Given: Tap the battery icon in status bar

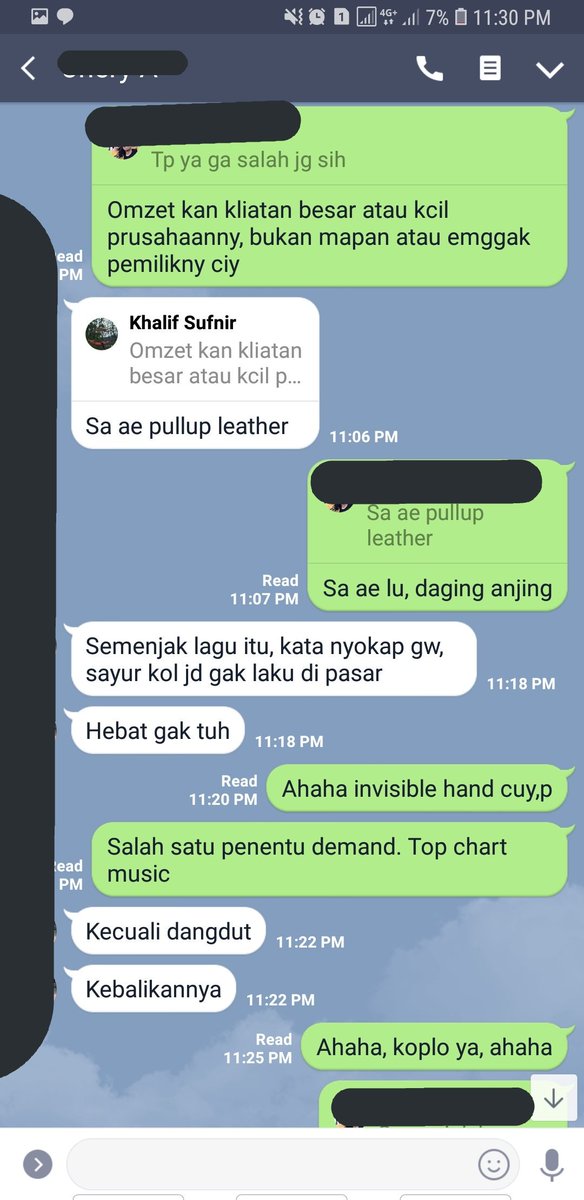Looking at the screenshot, I should pos(461,17).
